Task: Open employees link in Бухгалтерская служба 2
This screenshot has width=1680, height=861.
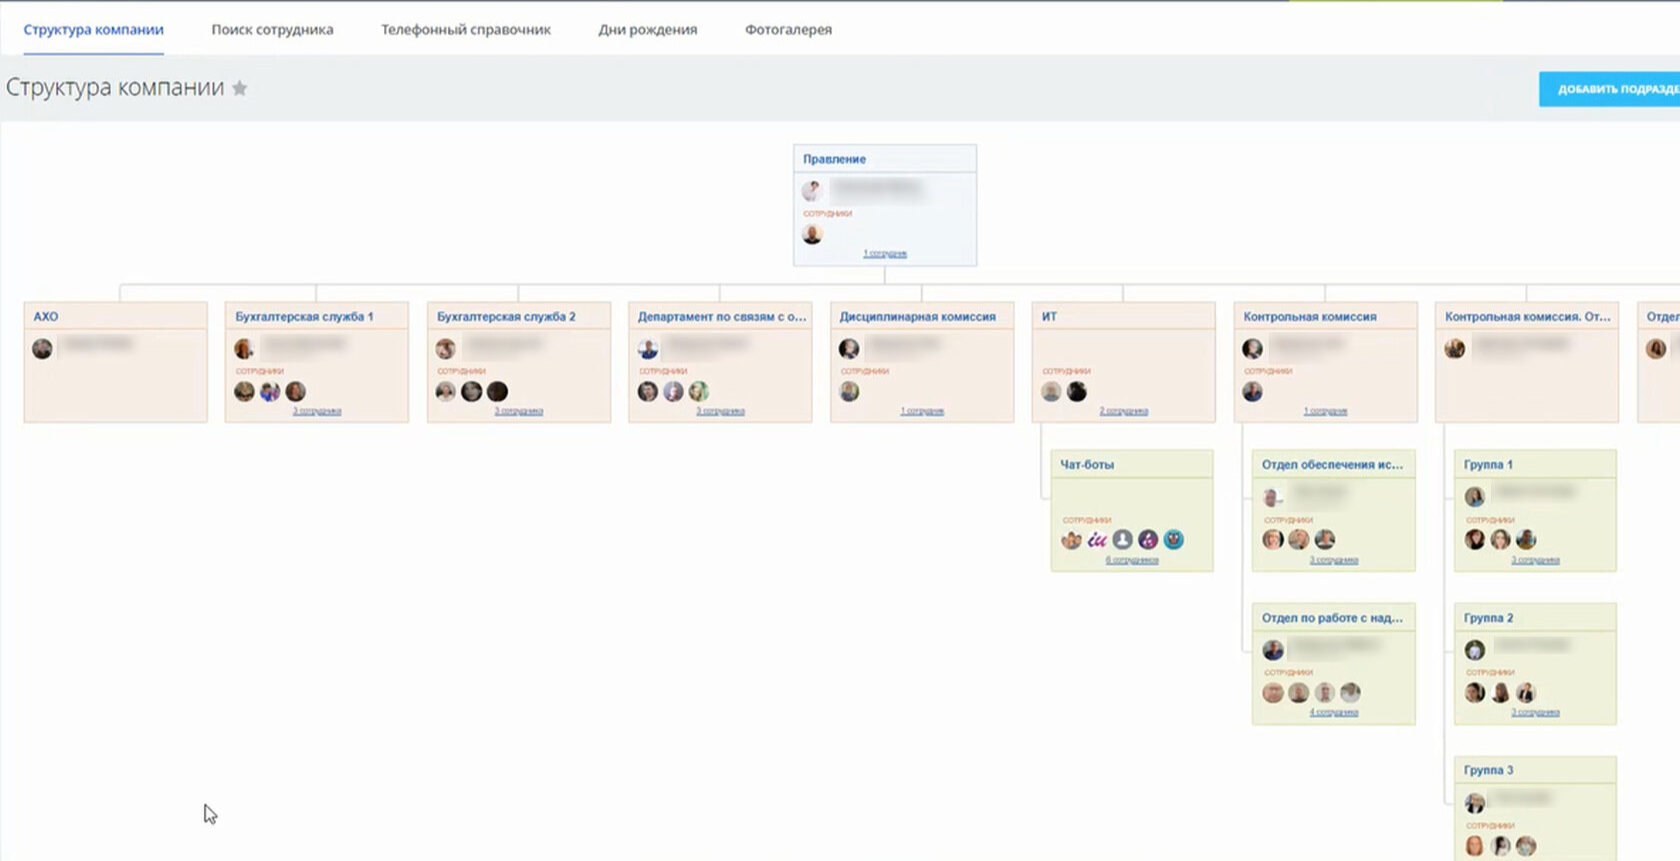Action: [519, 411]
